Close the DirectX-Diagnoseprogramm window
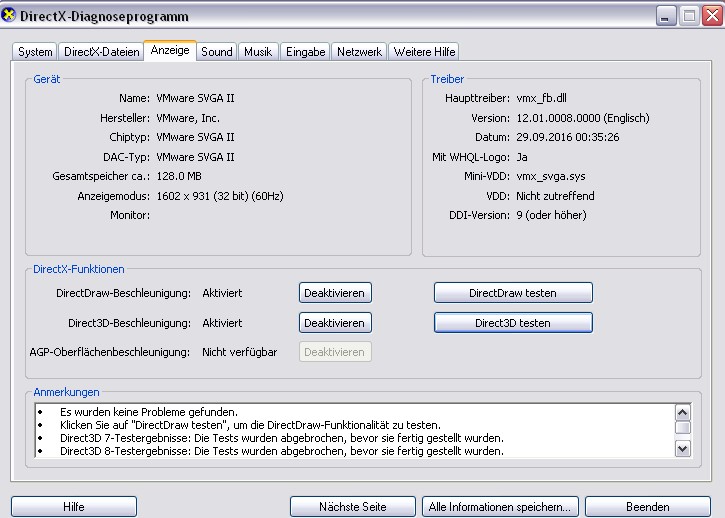725x518 pixels. [713, 16]
